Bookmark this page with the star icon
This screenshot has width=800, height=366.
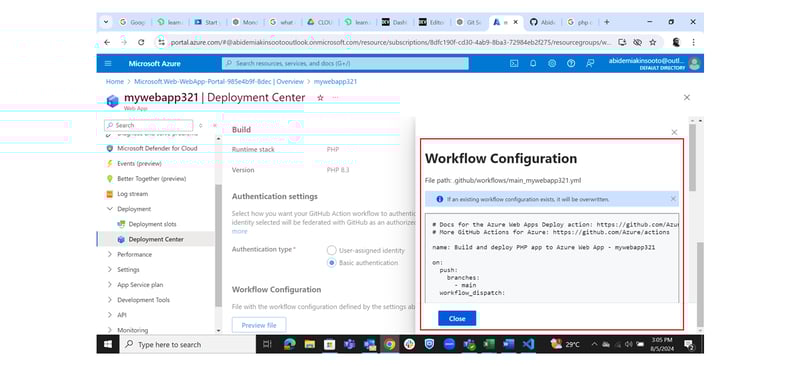(x=653, y=42)
